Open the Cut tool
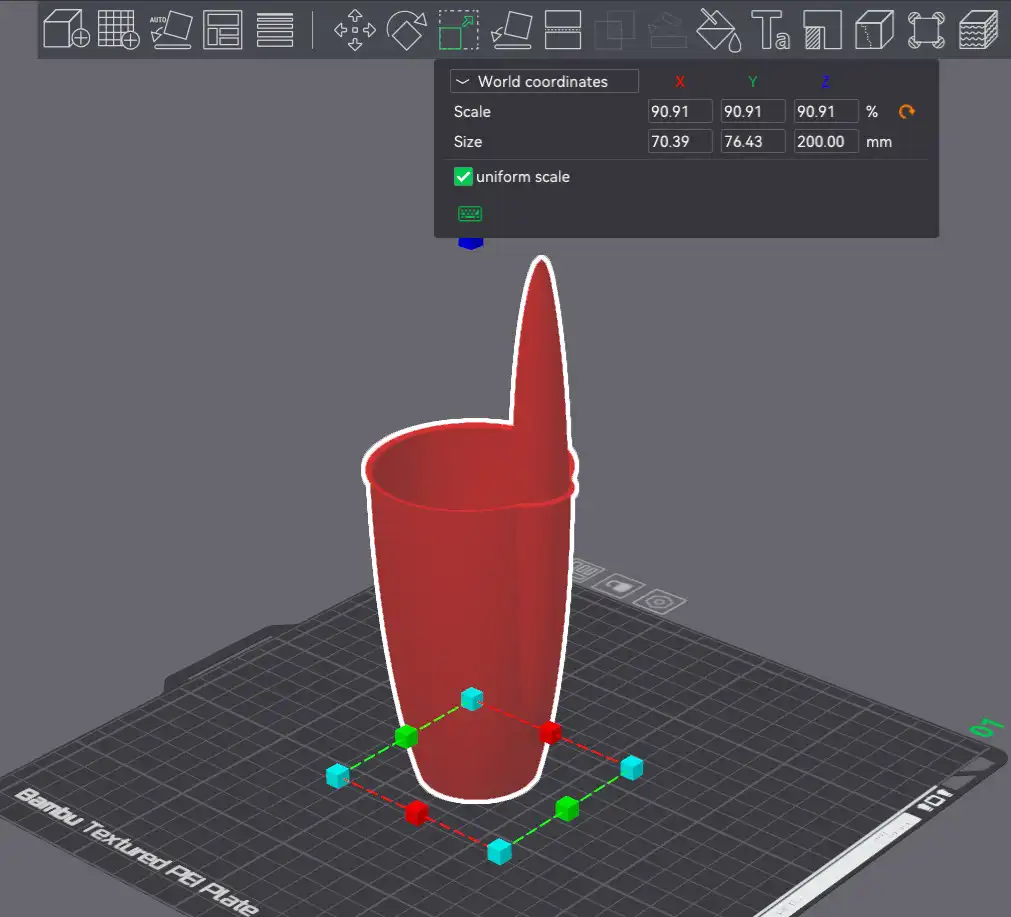This screenshot has width=1011, height=917. tap(562, 29)
